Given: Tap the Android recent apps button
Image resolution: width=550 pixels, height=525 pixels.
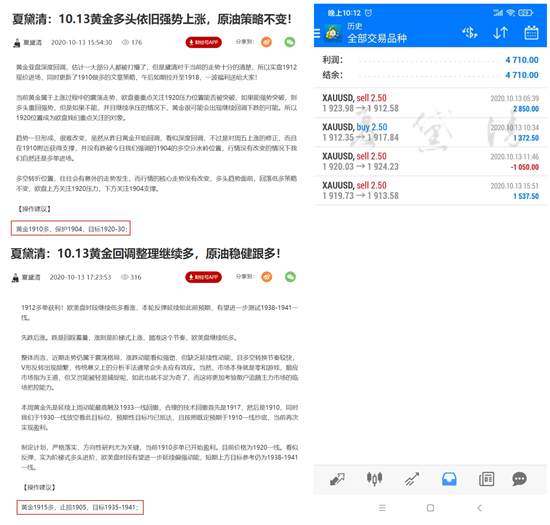Looking at the screenshot, I should pos(382,508).
